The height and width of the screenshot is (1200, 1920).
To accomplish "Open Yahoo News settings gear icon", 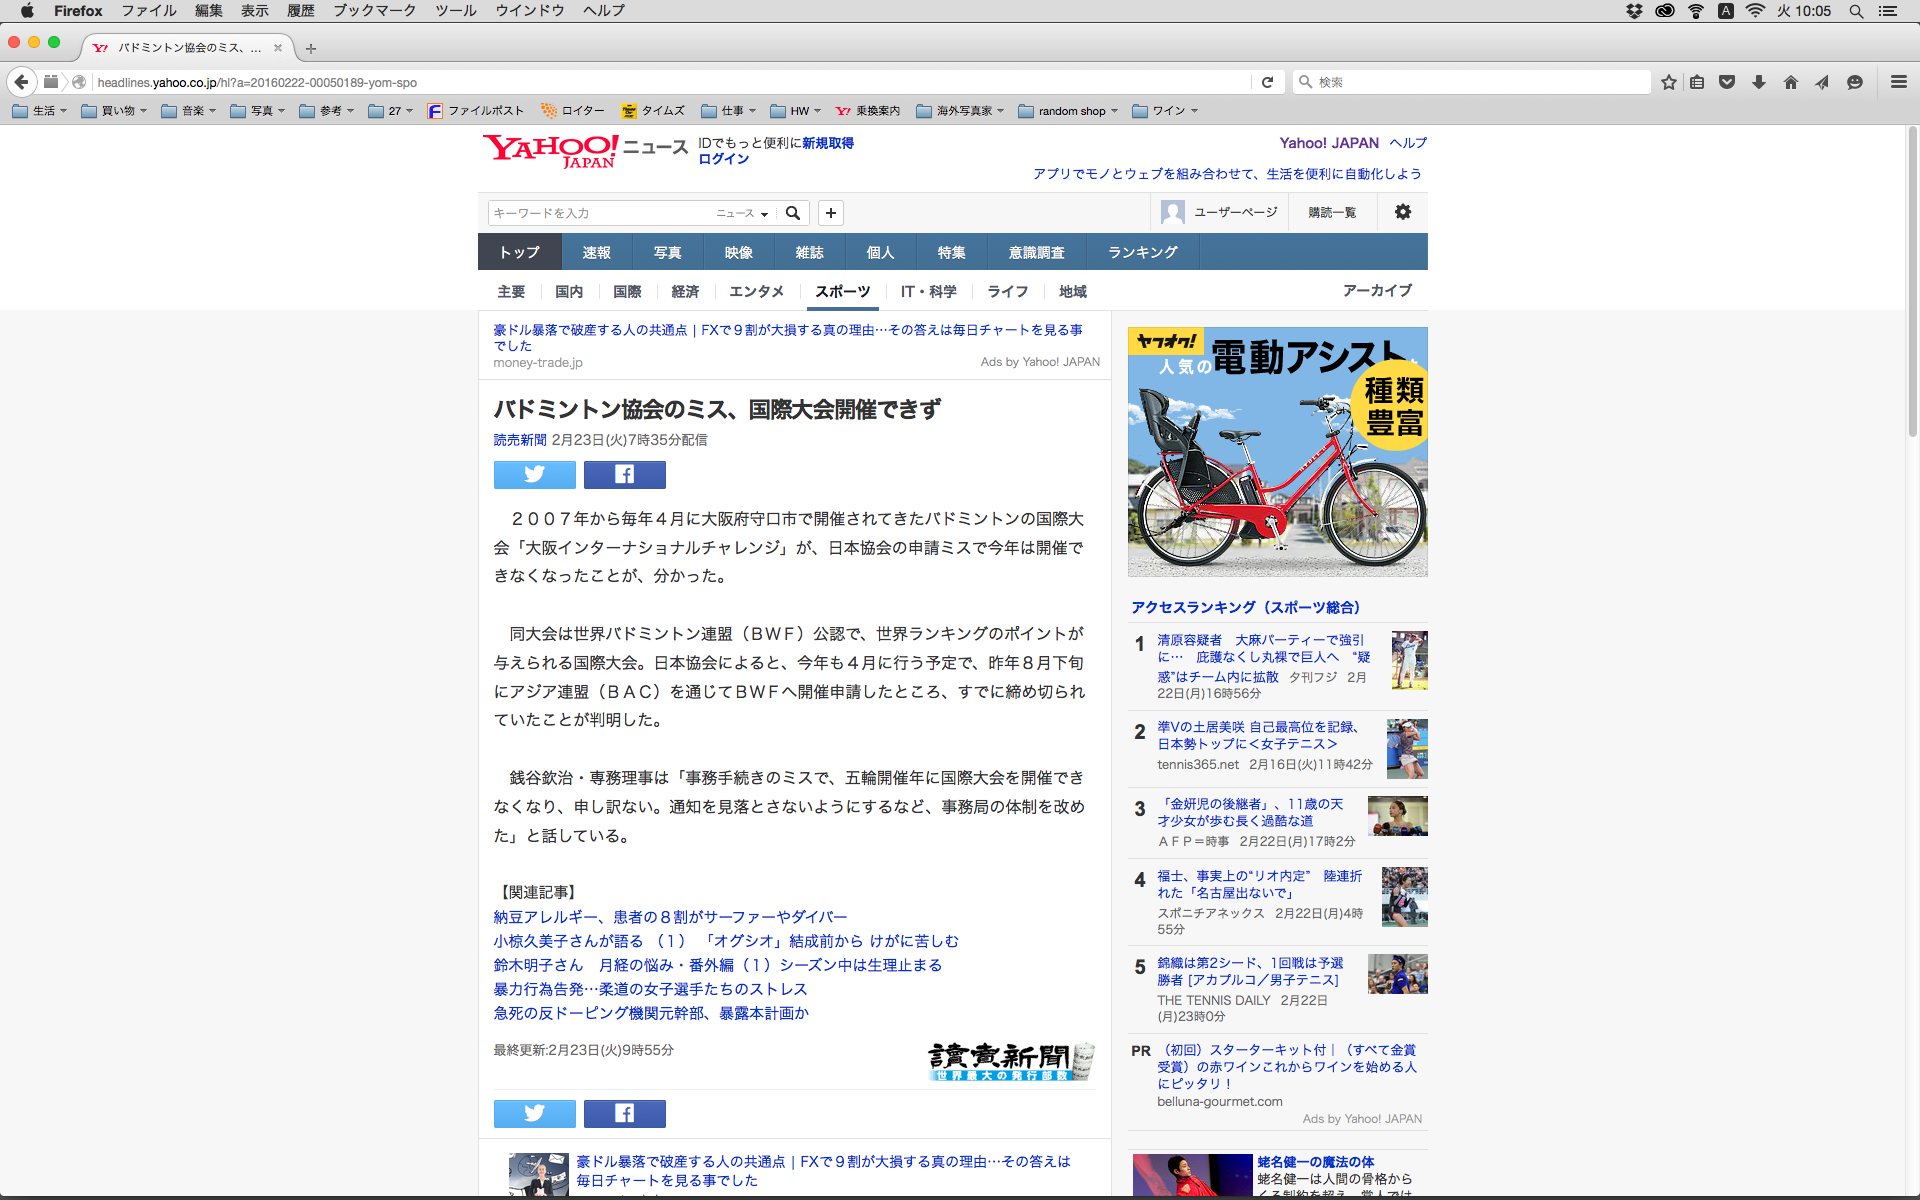I will (1402, 212).
